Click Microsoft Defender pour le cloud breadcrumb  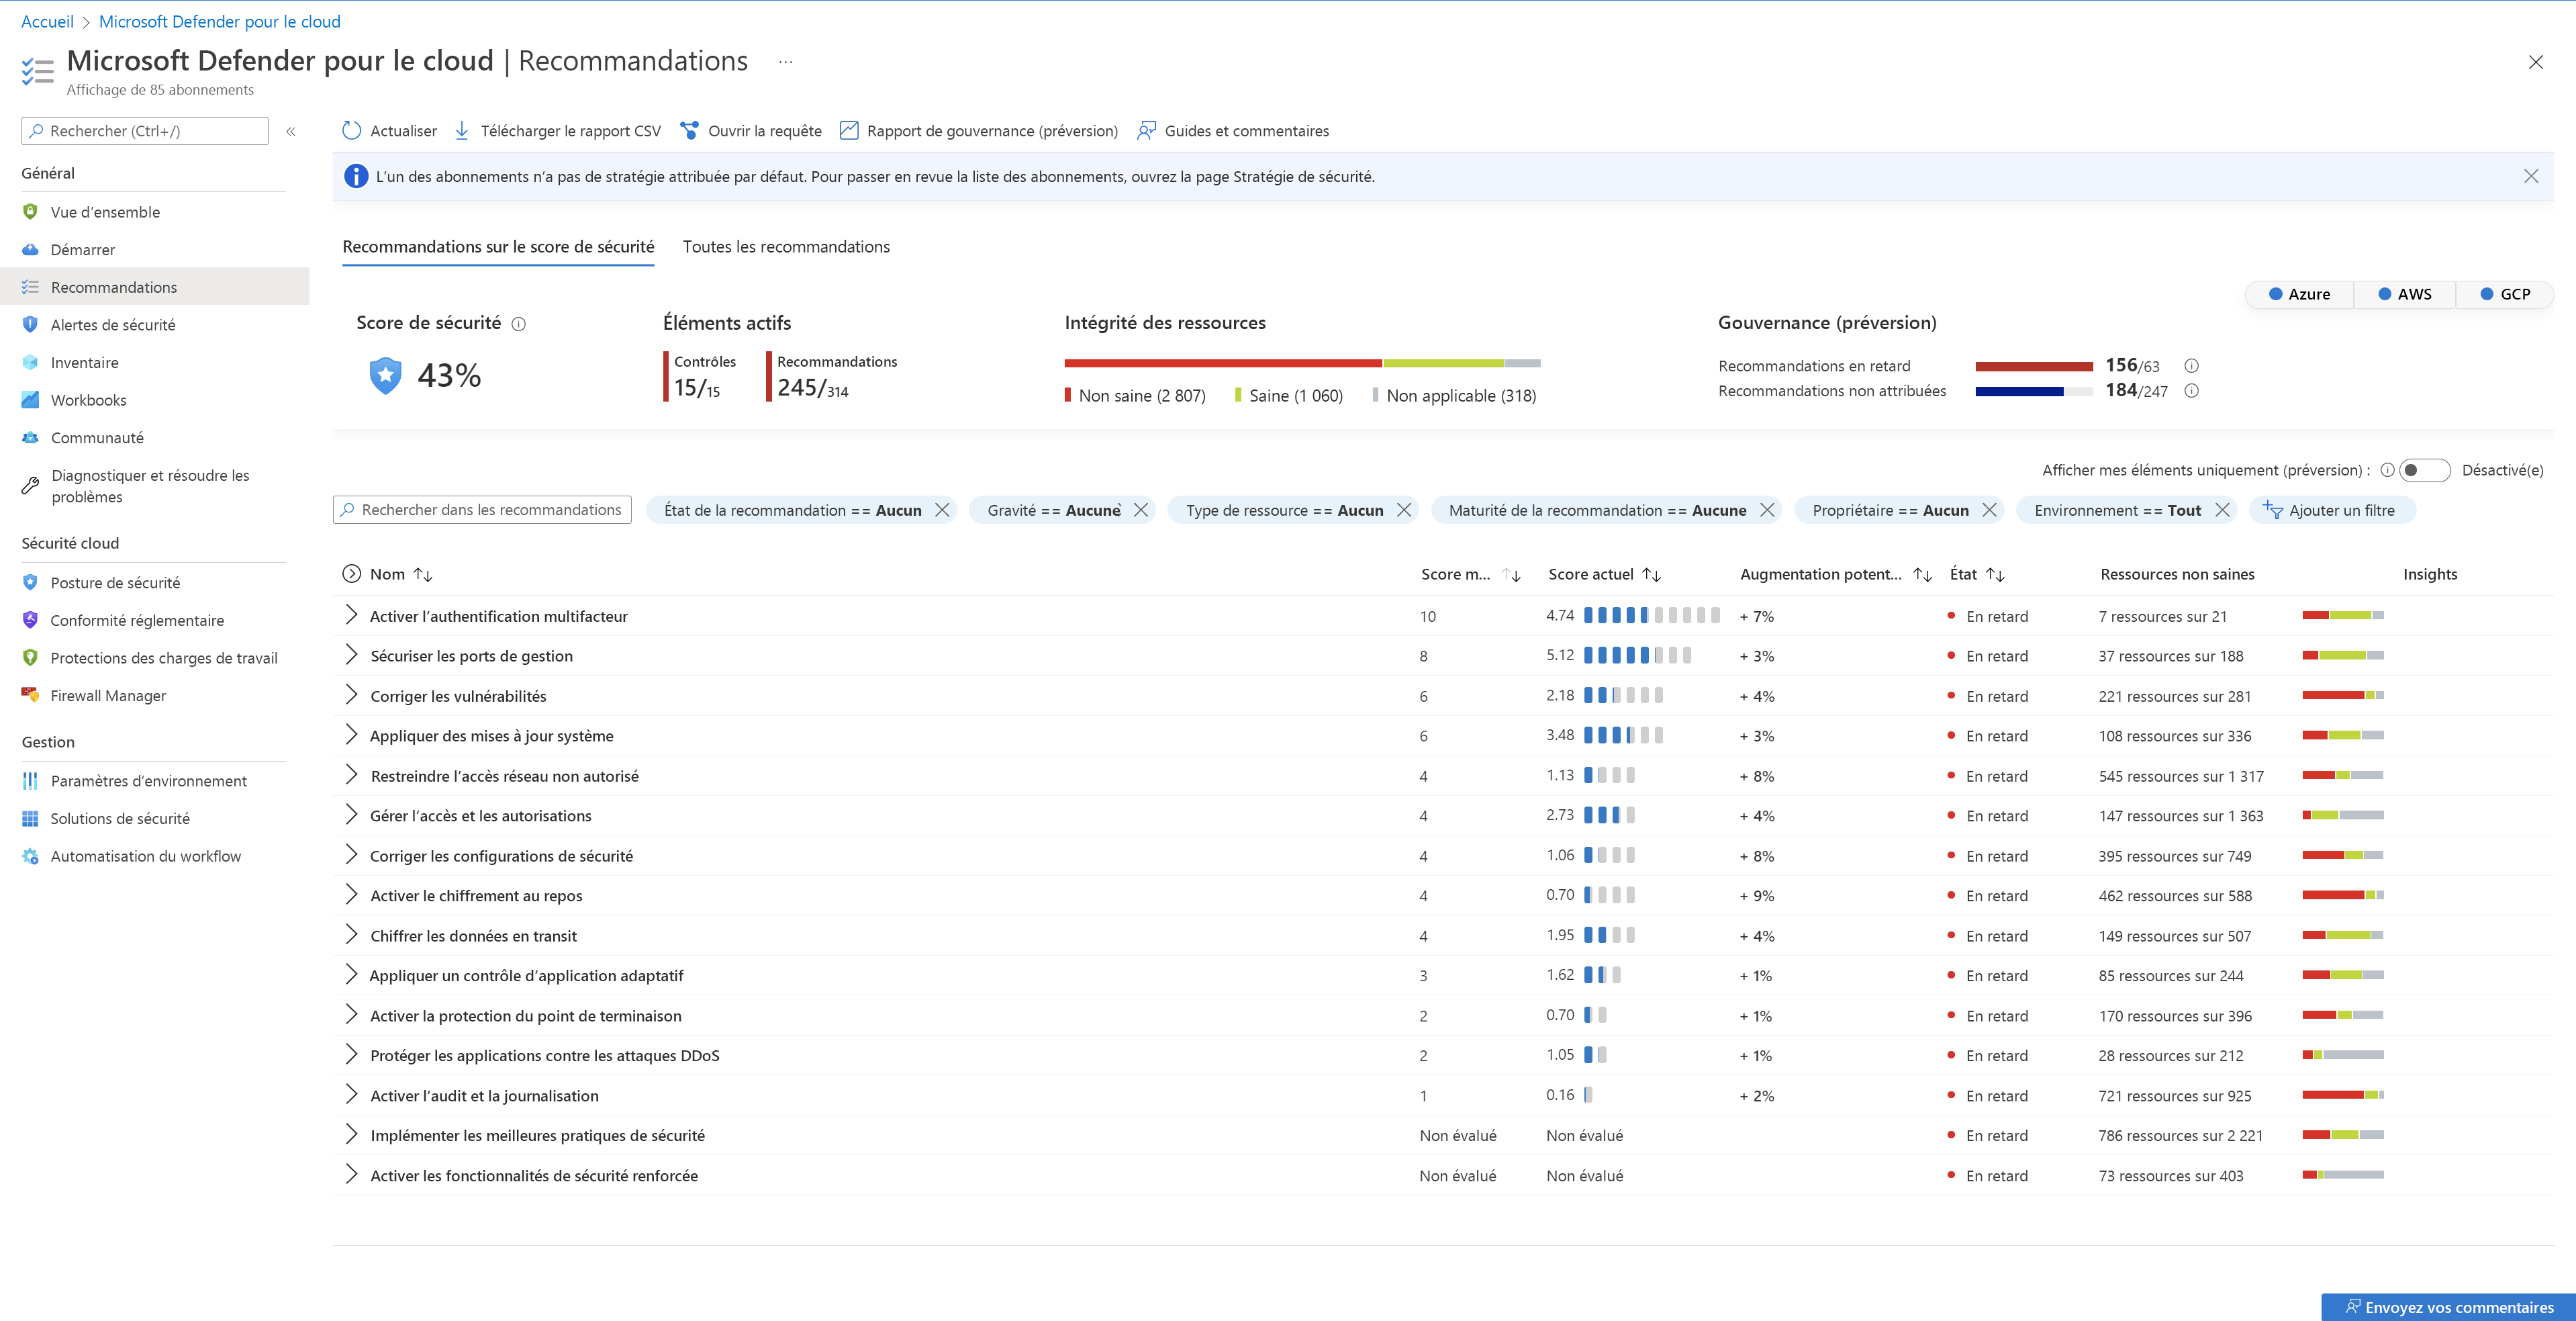pos(220,21)
